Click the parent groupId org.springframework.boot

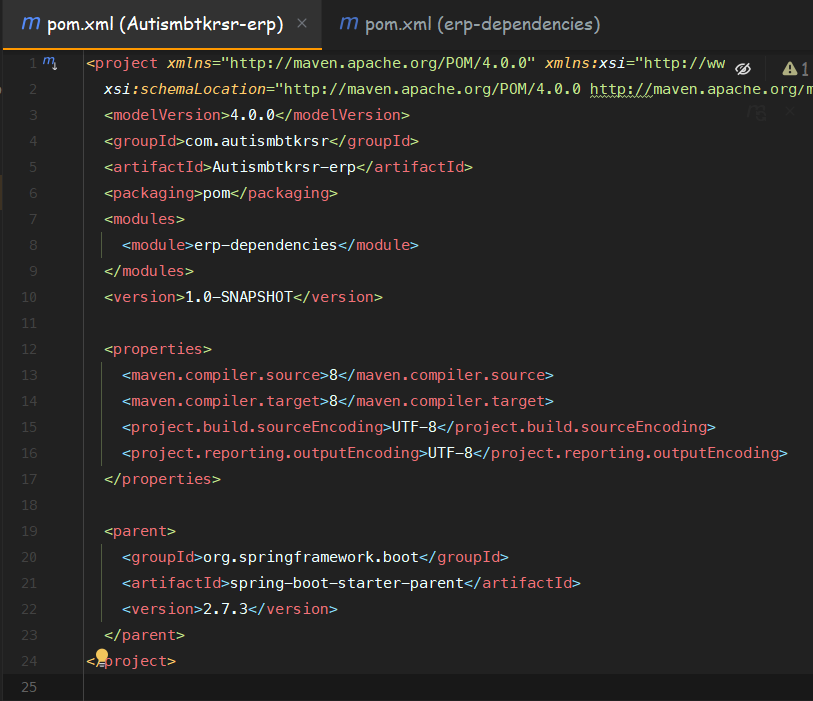click(311, 557)
